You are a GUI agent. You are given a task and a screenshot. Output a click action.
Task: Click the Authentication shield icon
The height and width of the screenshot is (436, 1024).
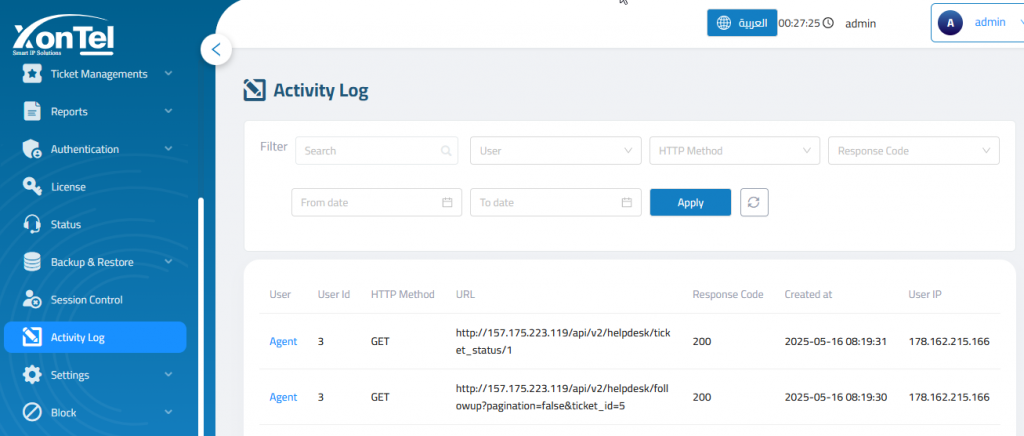tap(32, 149)
